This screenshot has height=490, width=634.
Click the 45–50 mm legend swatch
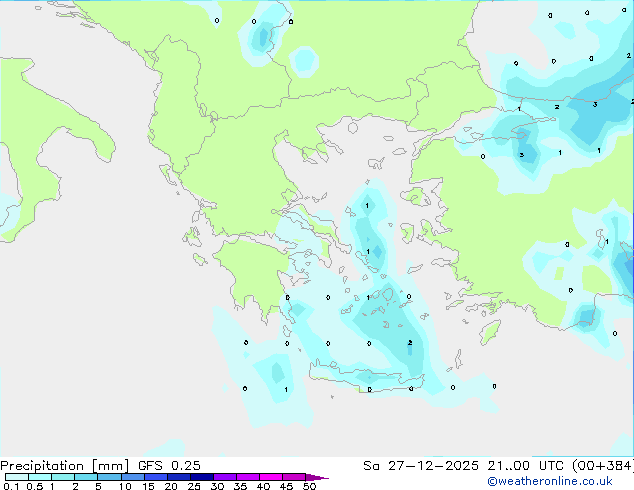coord(293,477)
